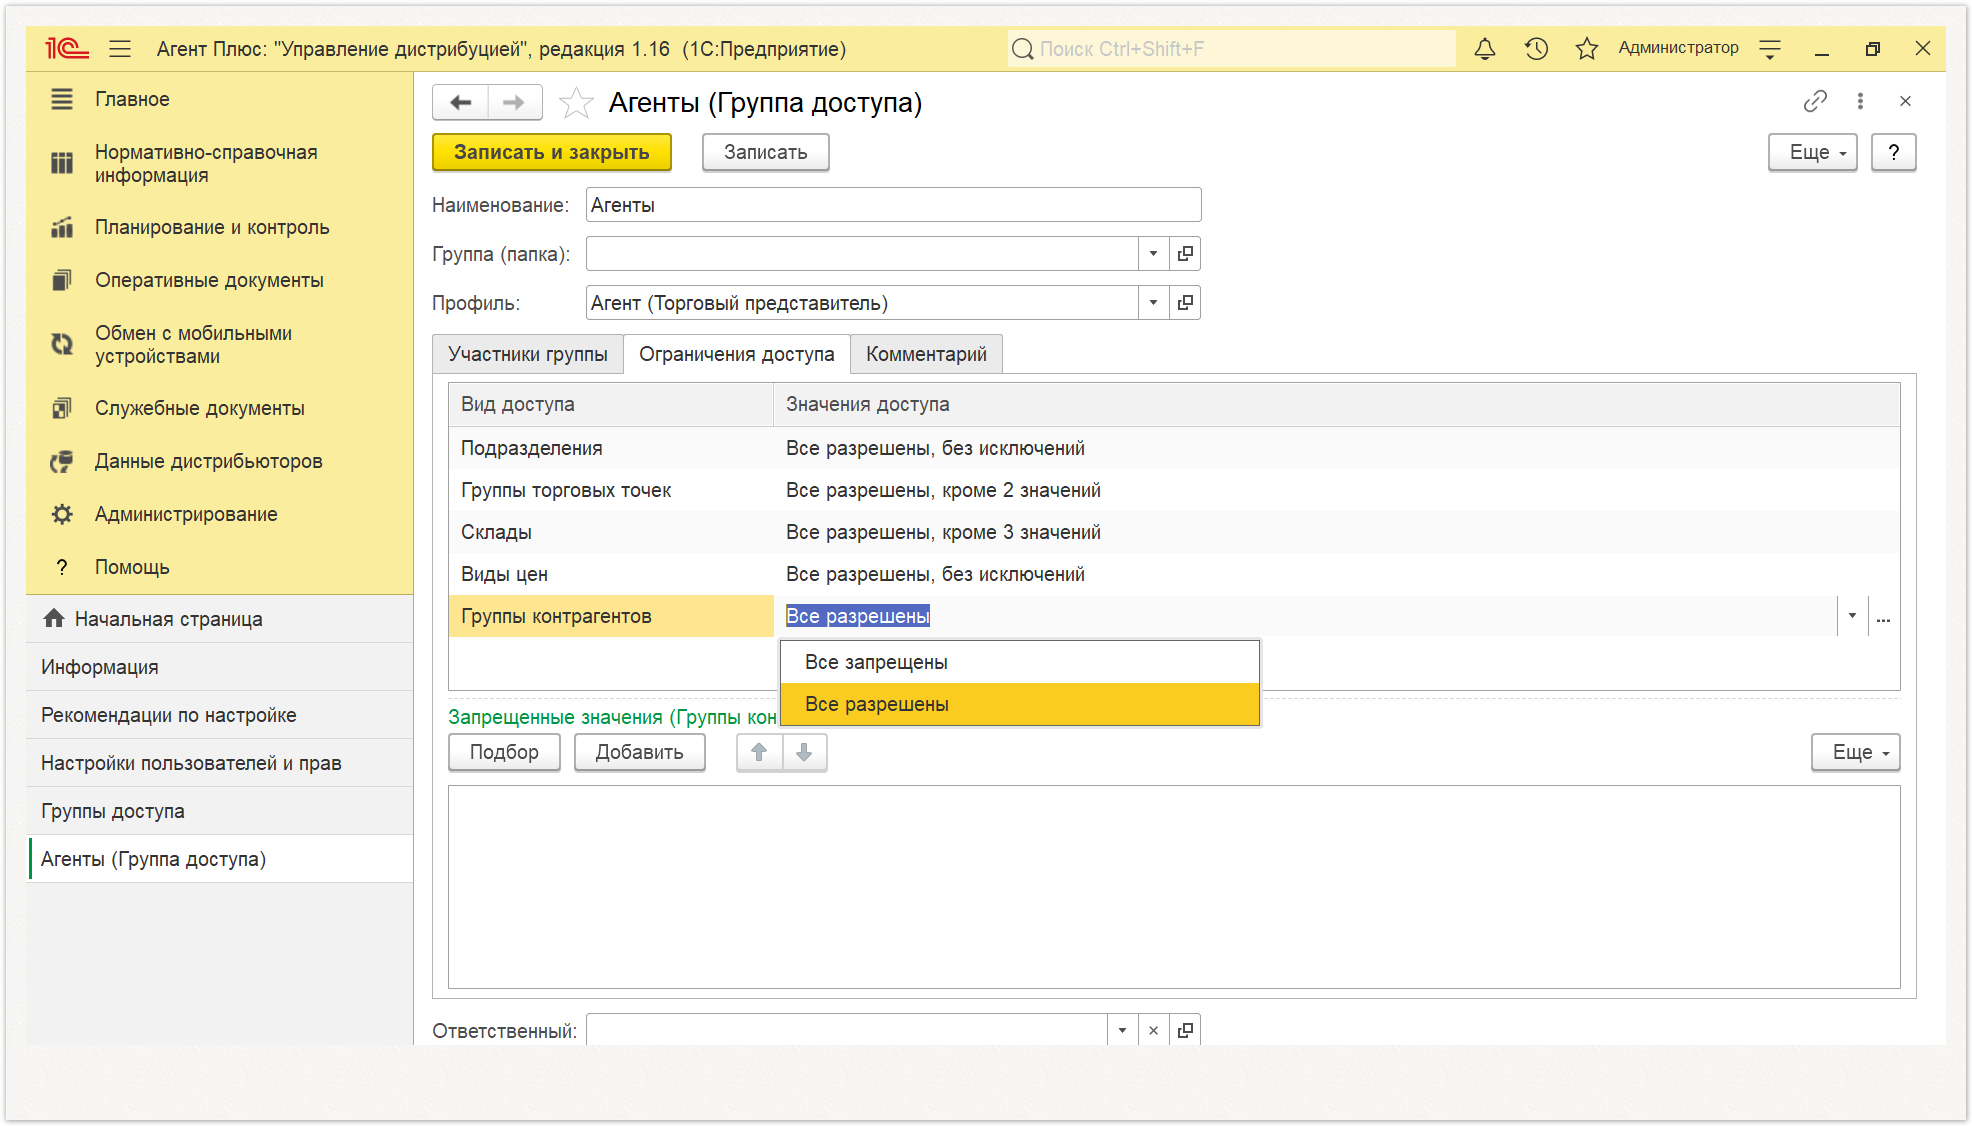The width and height of the screenshot is (1972, 1126).
Task: Open the notifications bell icon
Action: coord(1485,48)
